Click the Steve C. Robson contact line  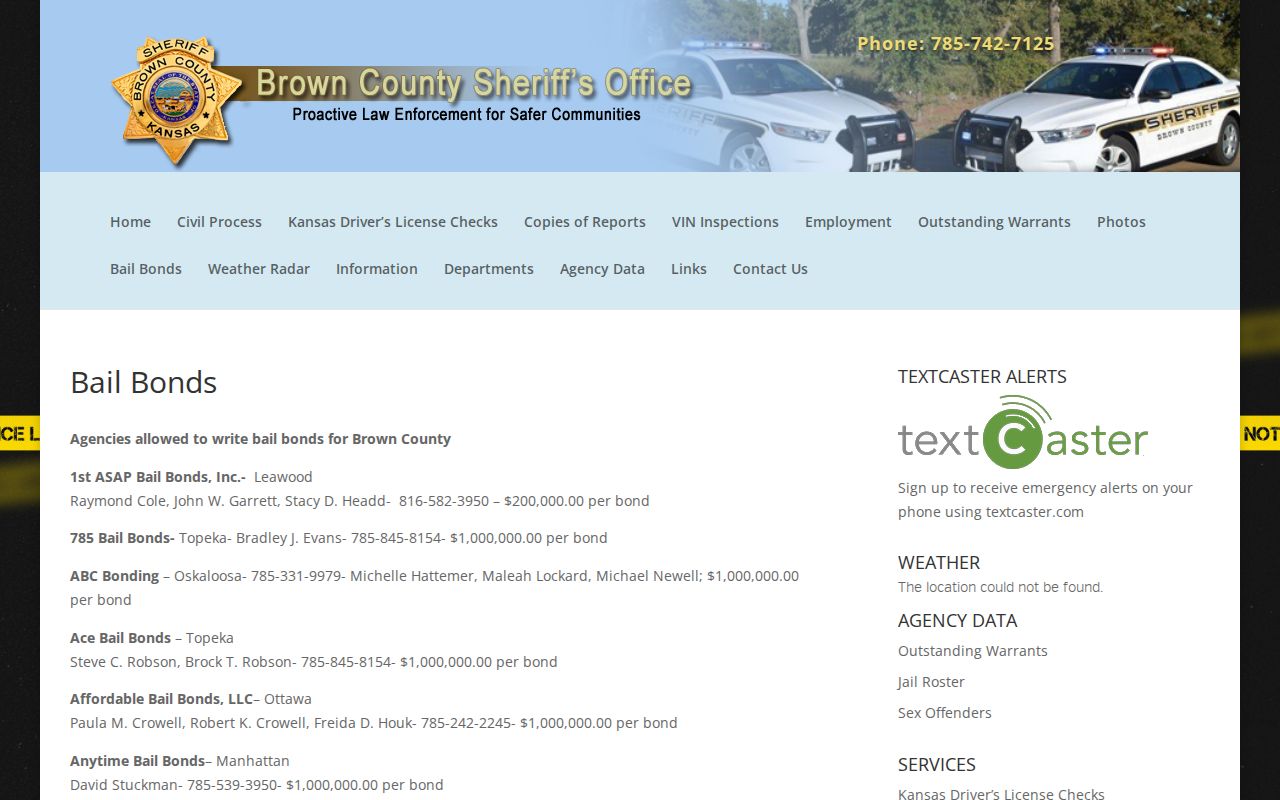(314, 662)
